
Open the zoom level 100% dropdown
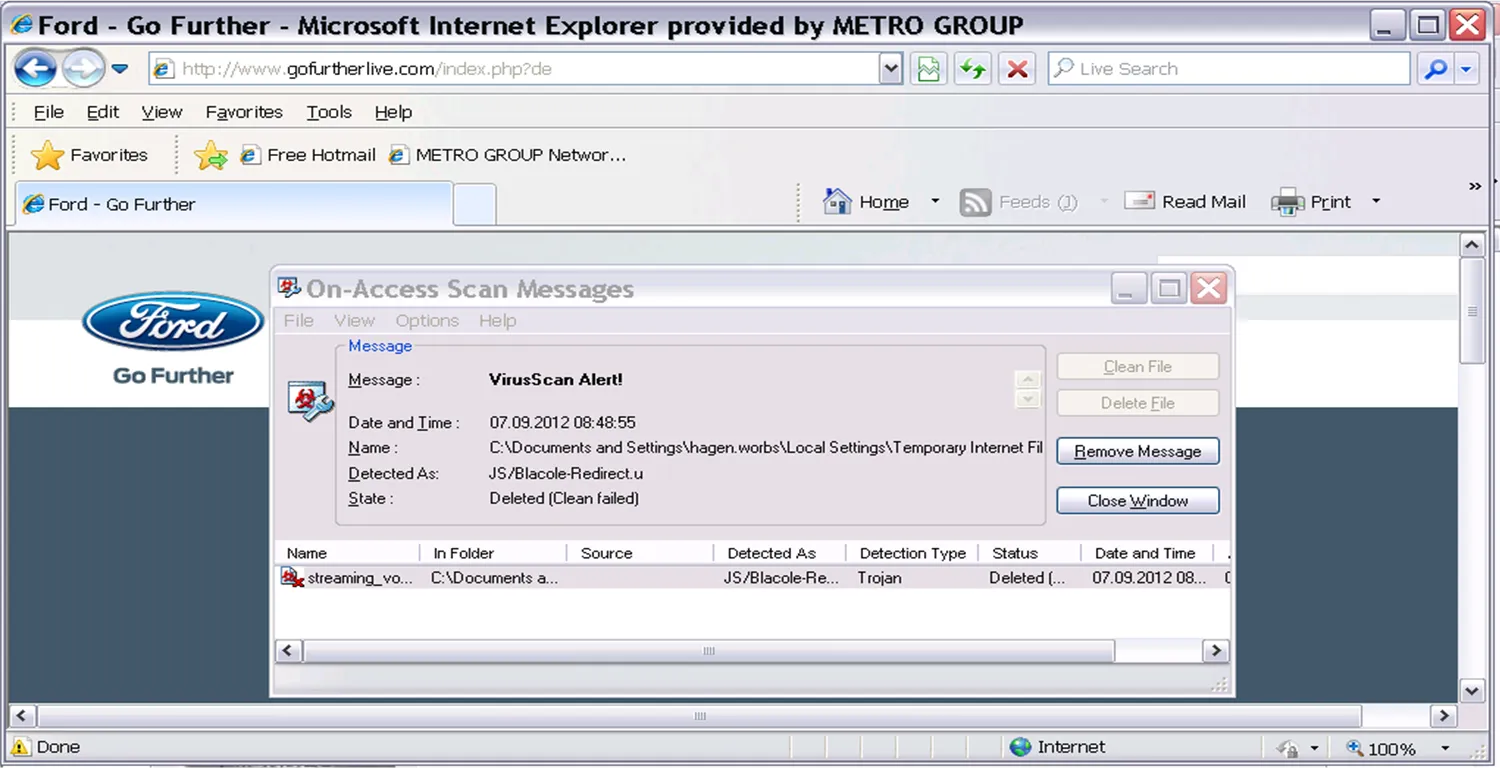coord(1445,748)
